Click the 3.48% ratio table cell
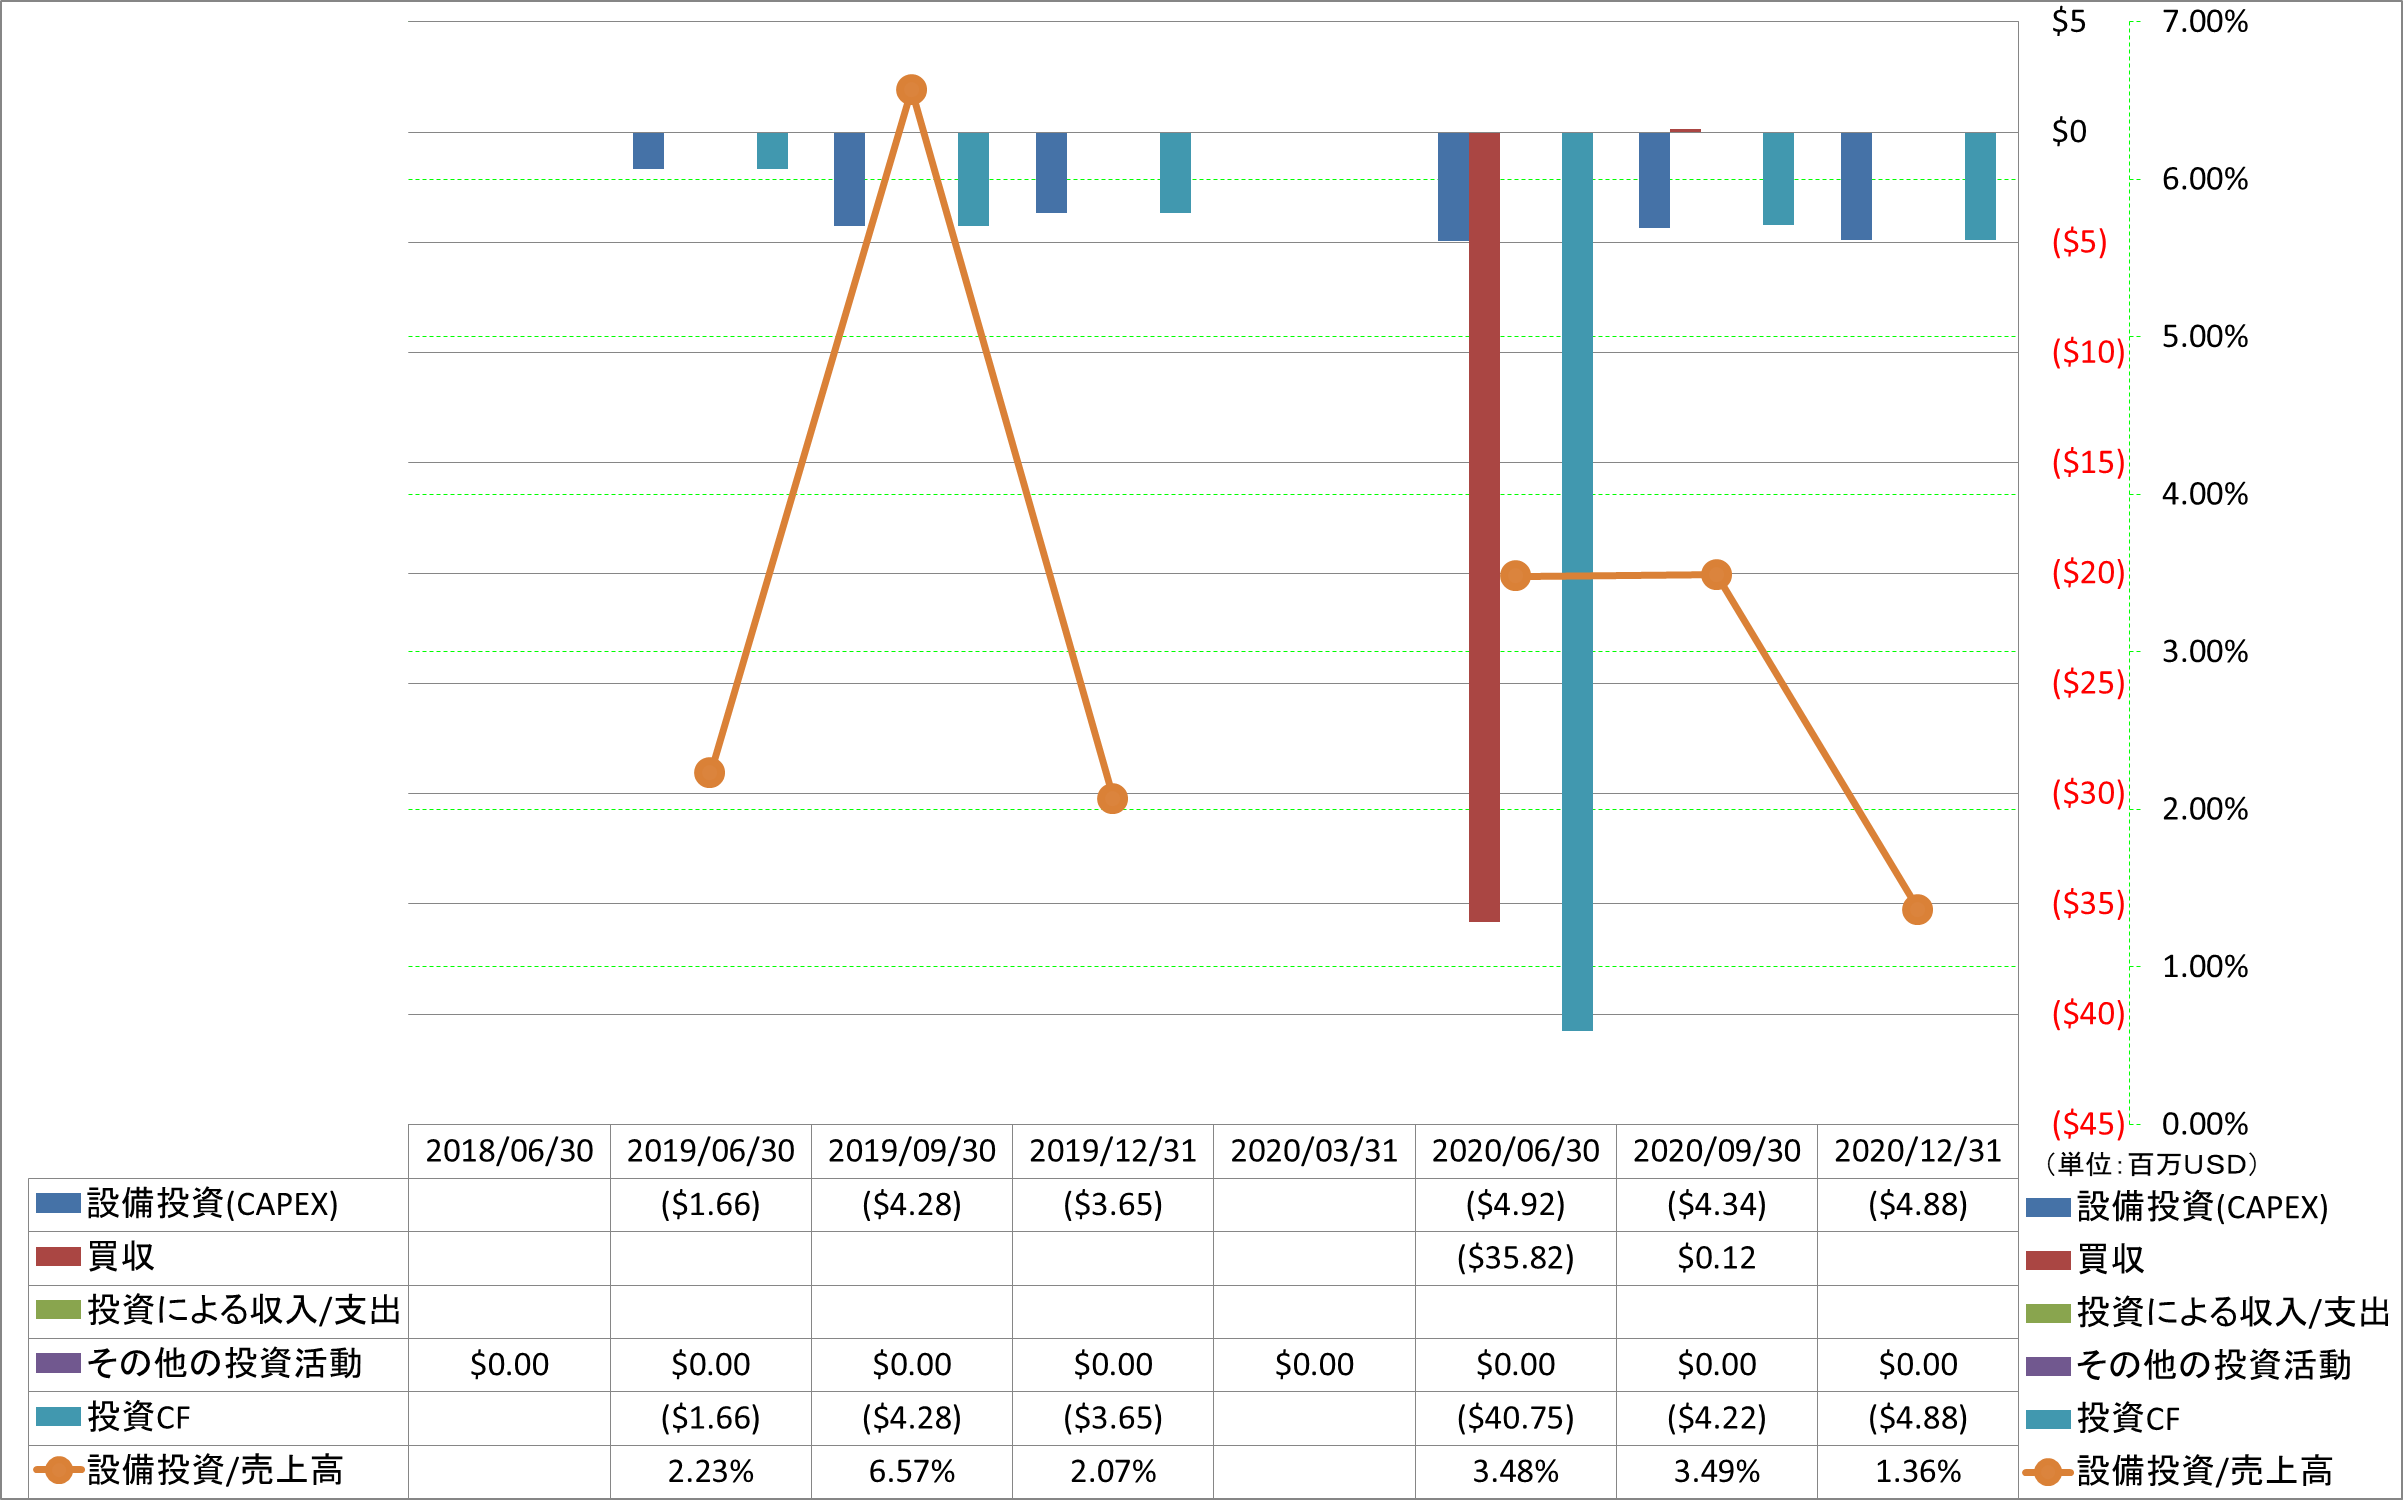This screenshot has height=1500, width=2403. pyautogui.click(x=1515, y=1471)
